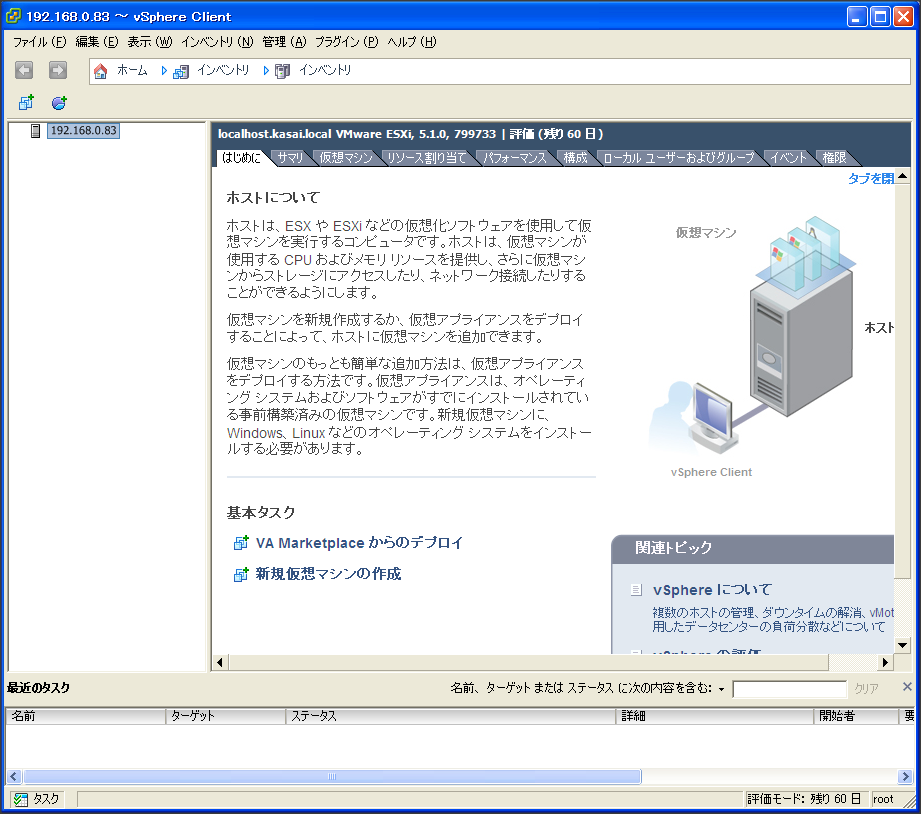Select host 192.168.0.83 in inventory tree
The height and width of the screenshot is (814, 921).
pos(83,130)
